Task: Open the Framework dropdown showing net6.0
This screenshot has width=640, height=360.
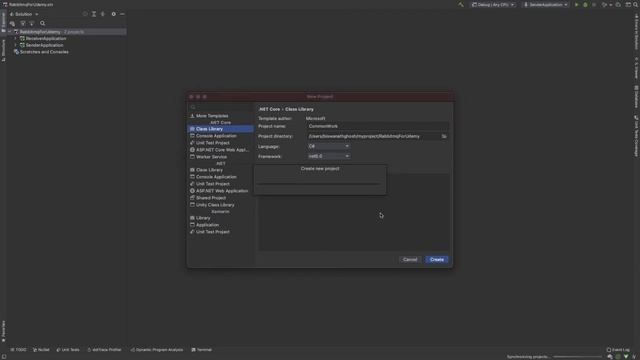Action: tap(329, 156)
